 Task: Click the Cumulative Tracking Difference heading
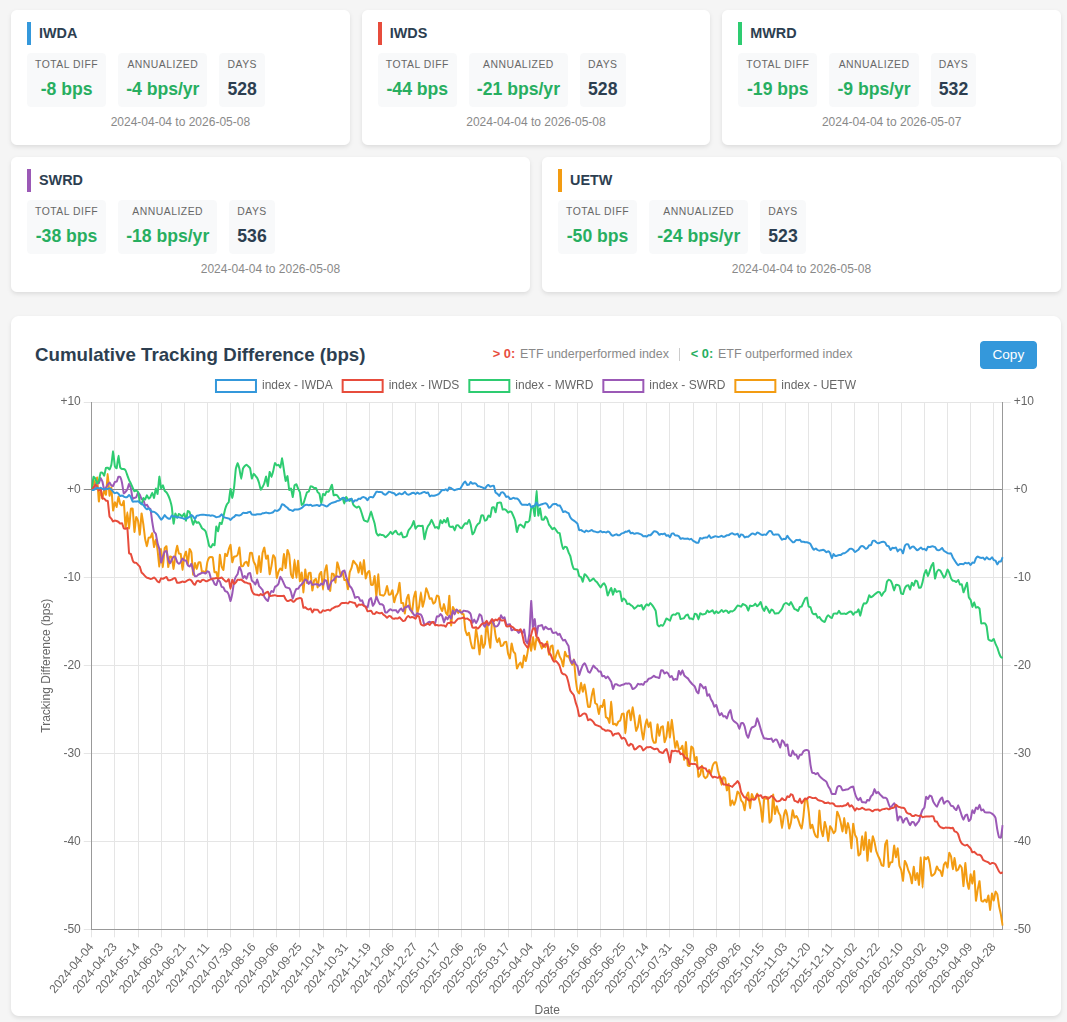(200, 355)
